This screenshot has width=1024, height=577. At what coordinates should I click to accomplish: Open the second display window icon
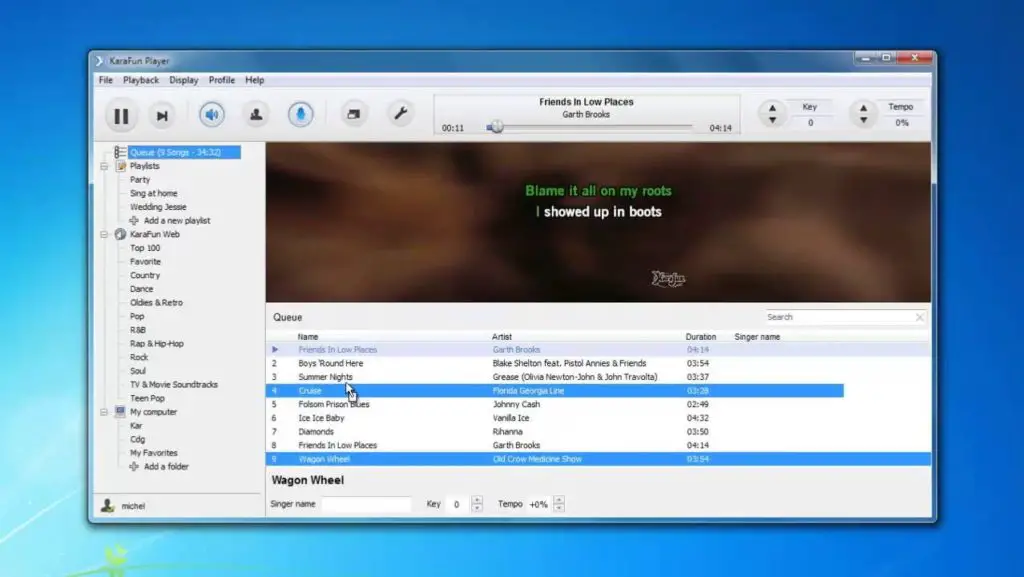353,114
